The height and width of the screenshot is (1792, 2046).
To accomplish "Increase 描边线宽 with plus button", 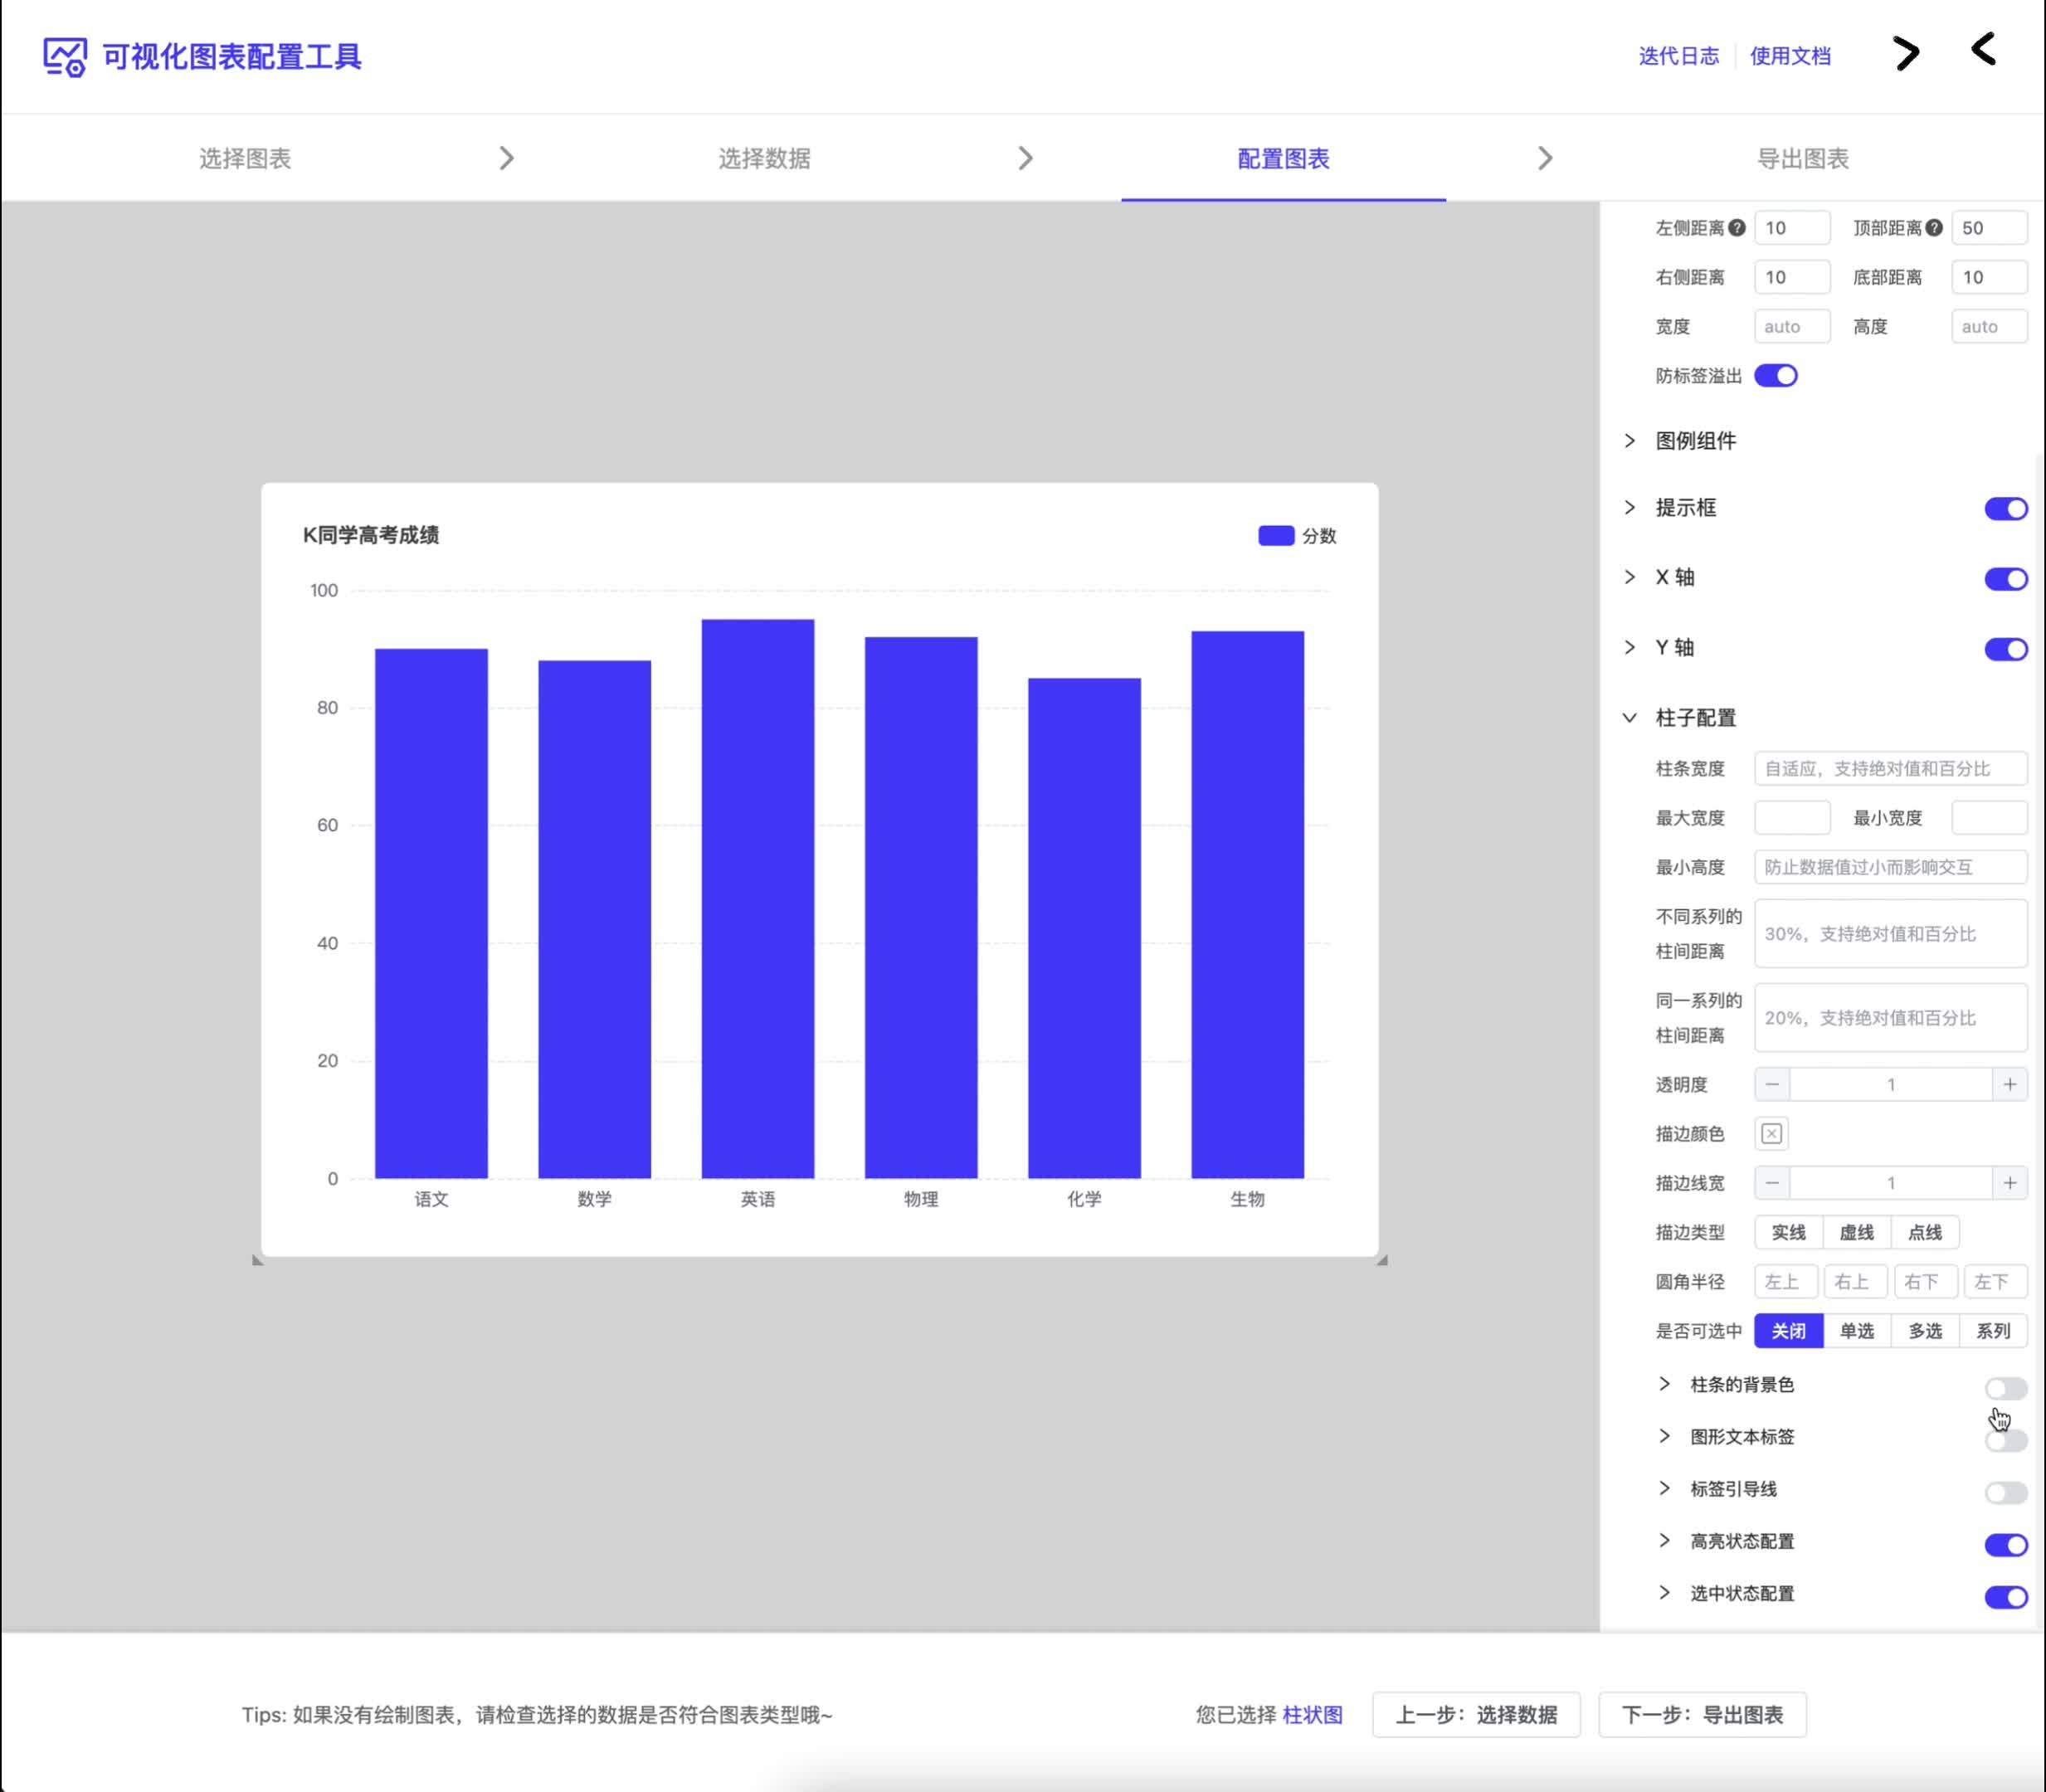I will pos(2010,1183).
